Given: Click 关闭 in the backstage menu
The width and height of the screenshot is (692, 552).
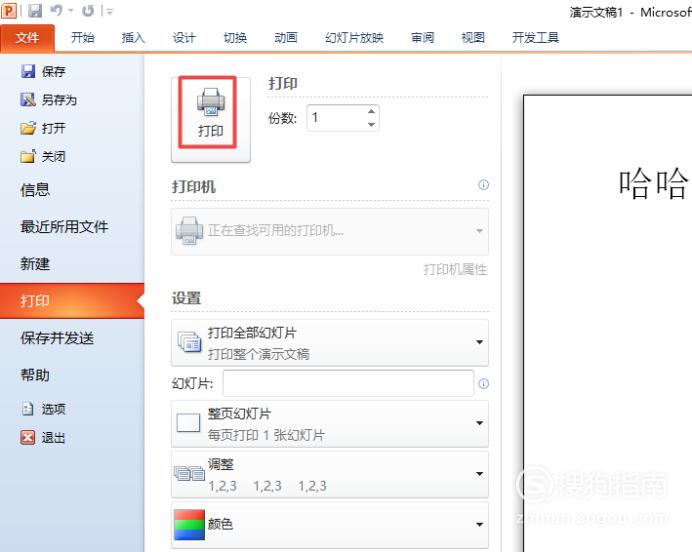Looking at the screenshot, I should [43, 157].
